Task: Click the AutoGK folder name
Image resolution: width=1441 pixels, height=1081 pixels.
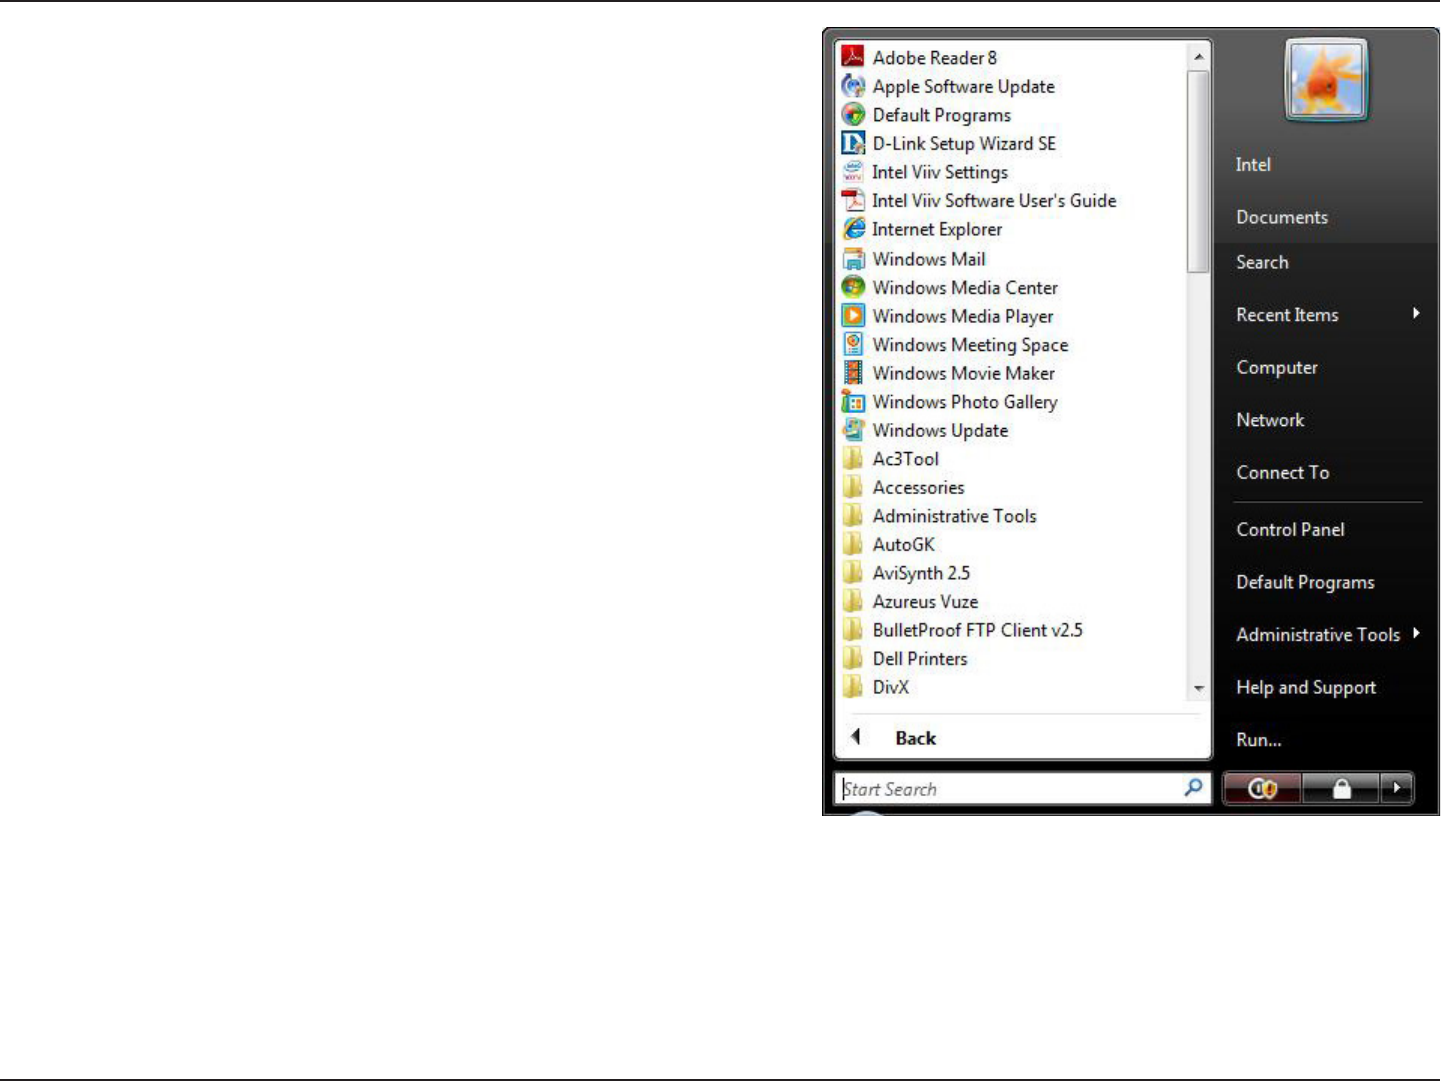Action: coord(903,545)
